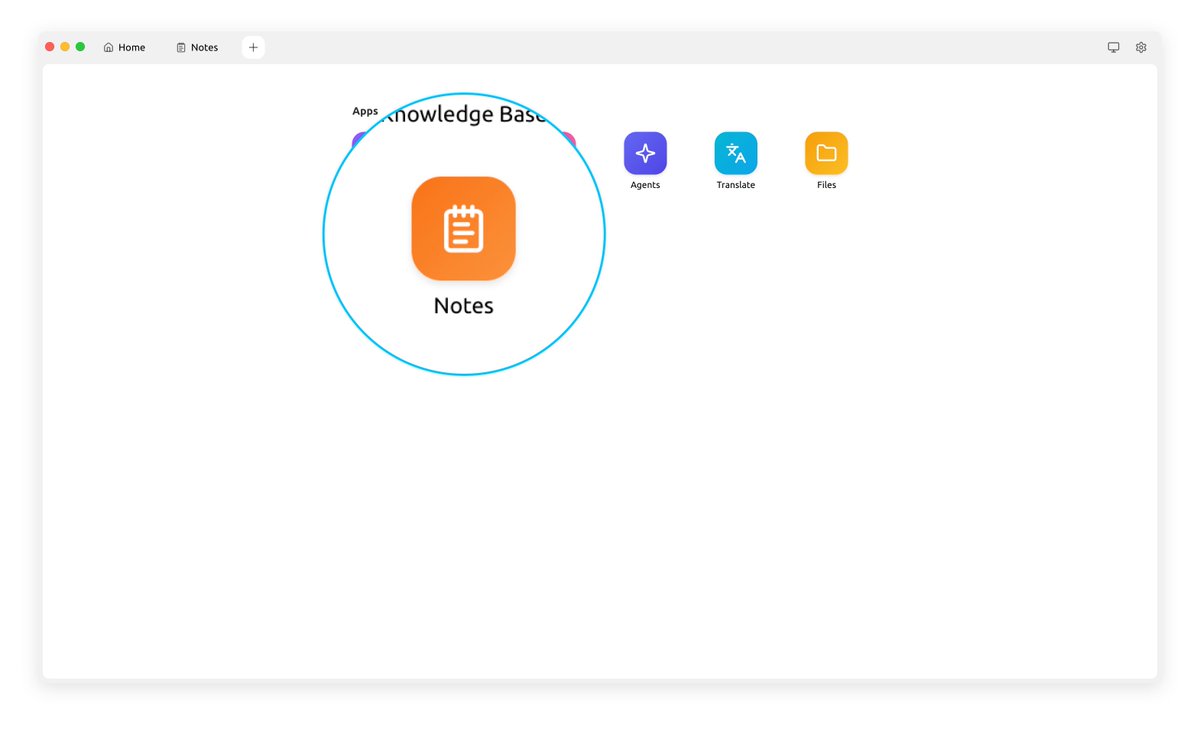Switch to the Home tab

124,47
